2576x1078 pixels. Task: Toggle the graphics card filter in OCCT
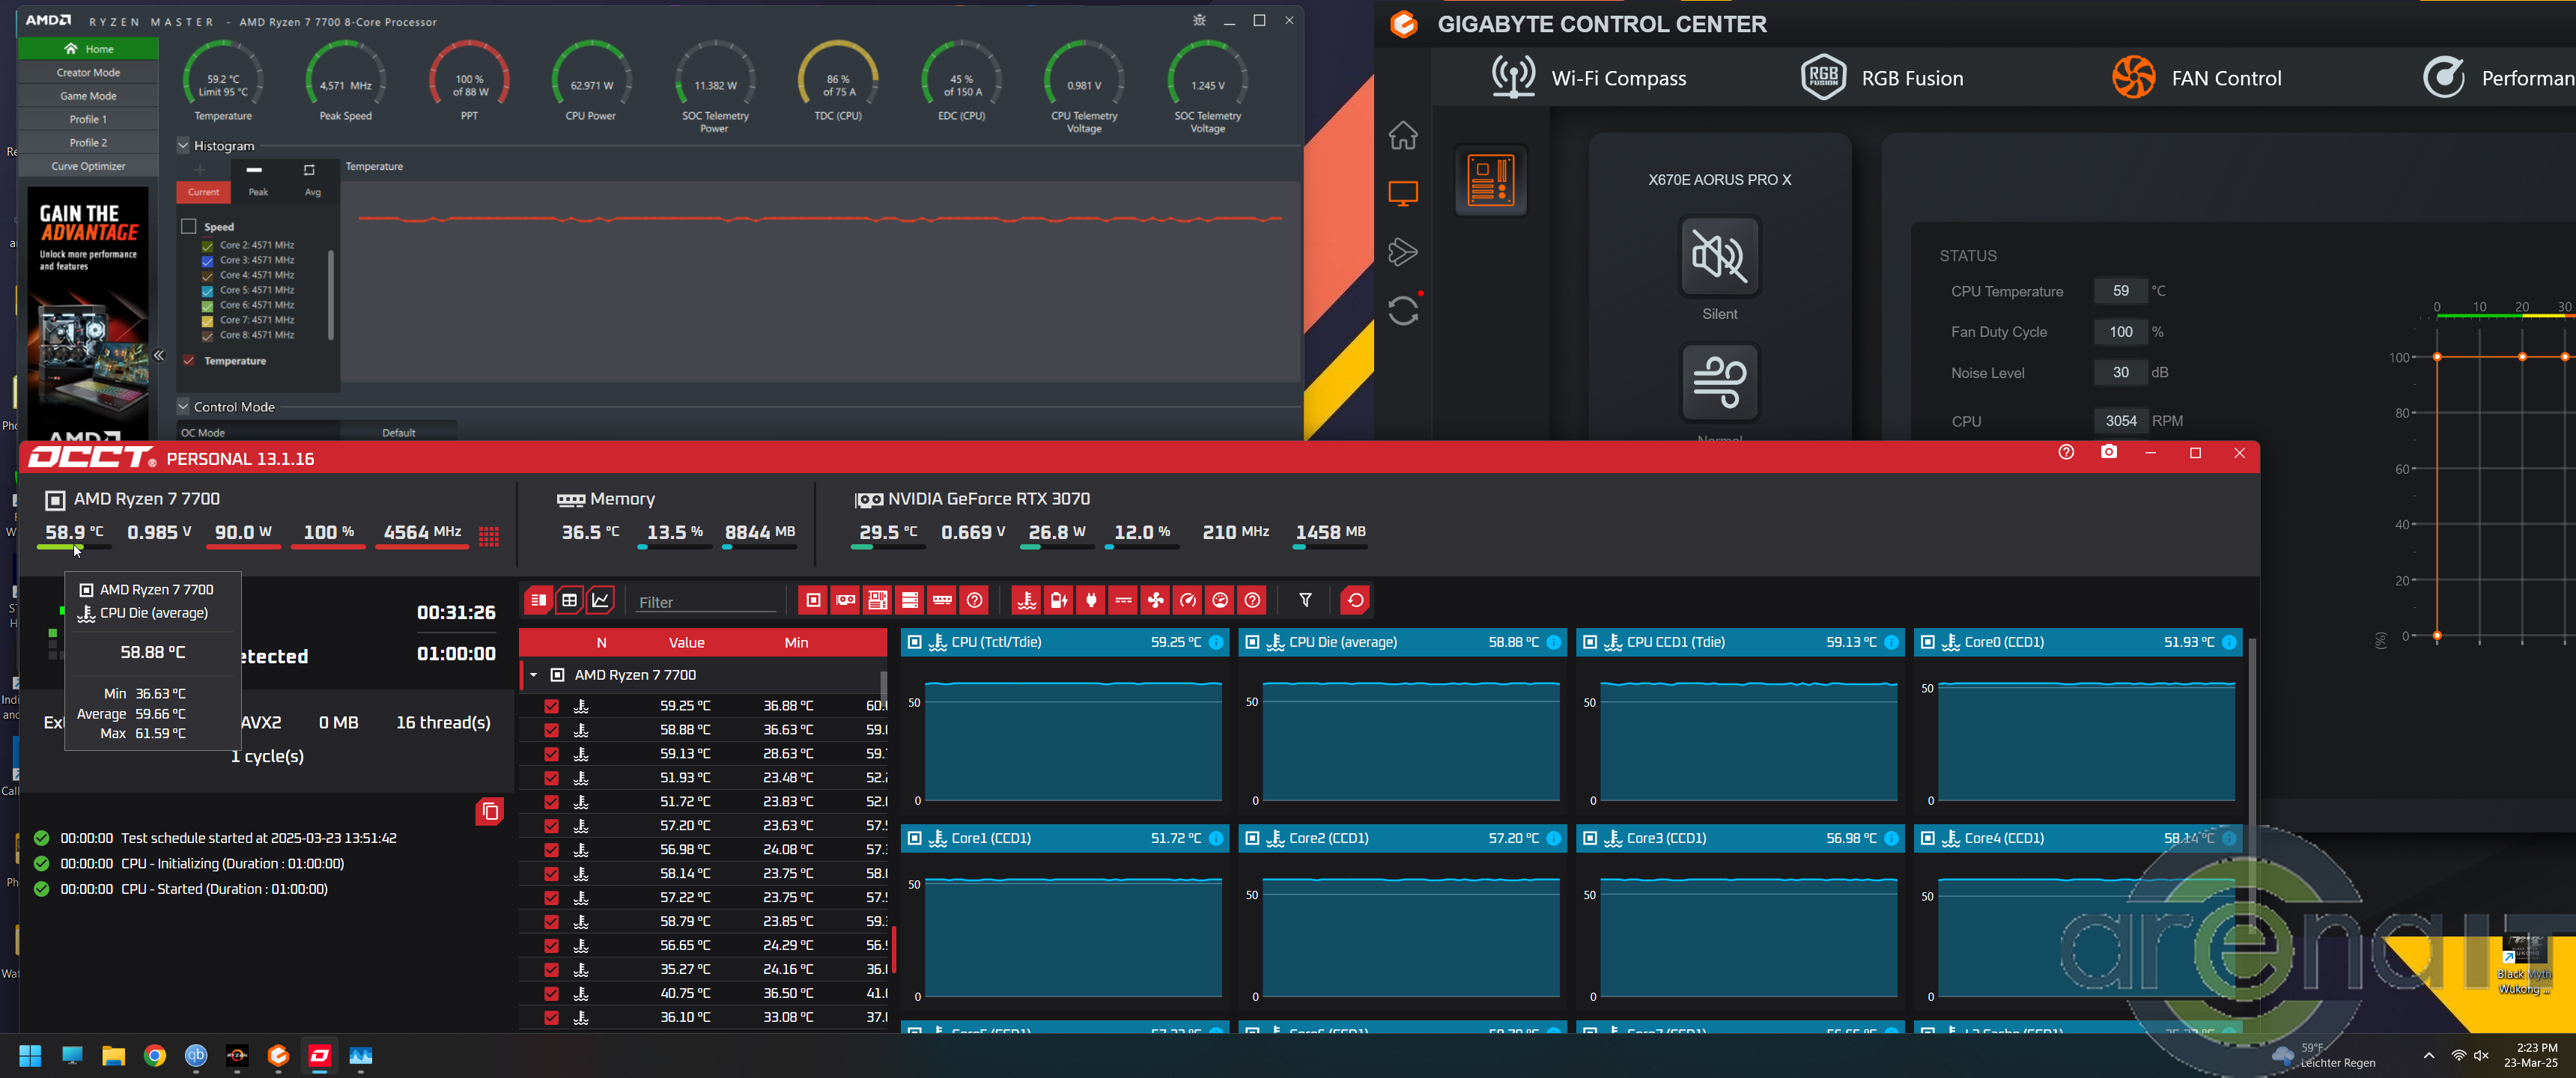[845, 600]
